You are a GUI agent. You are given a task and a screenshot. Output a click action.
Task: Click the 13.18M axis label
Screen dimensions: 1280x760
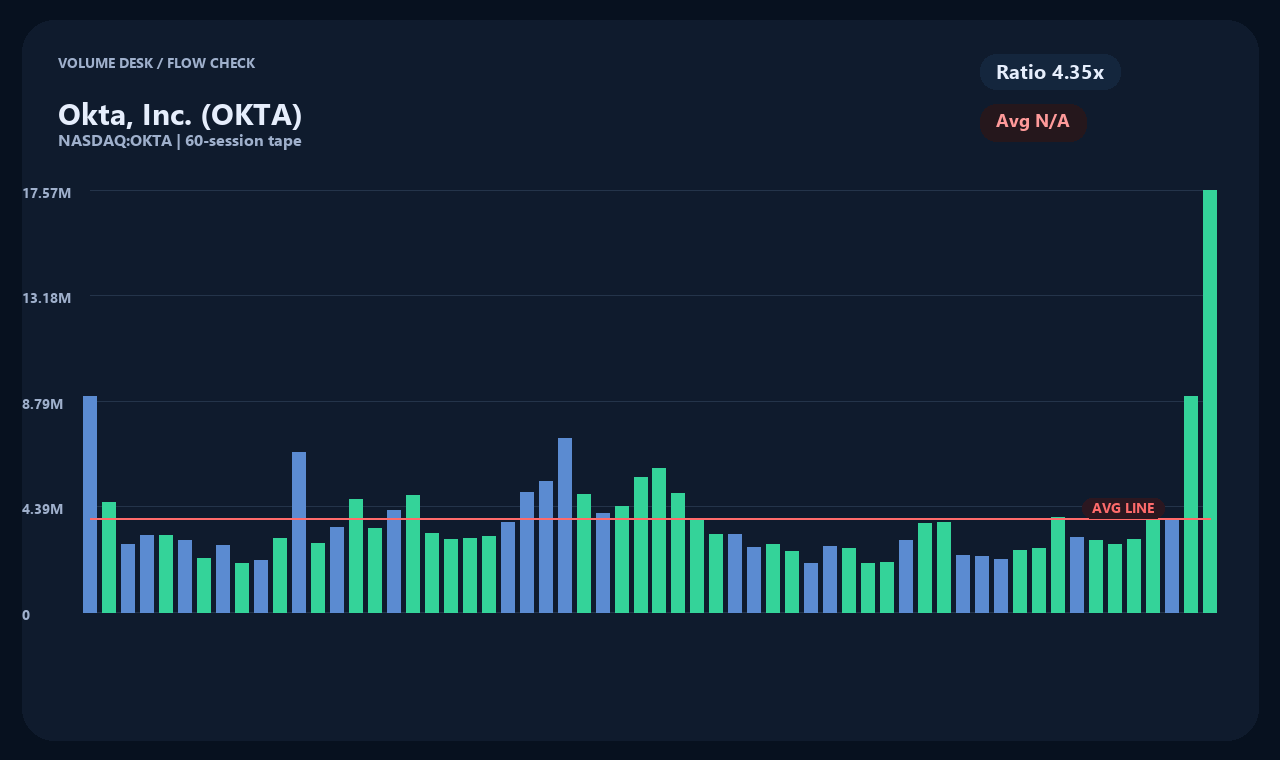point(47,298)
